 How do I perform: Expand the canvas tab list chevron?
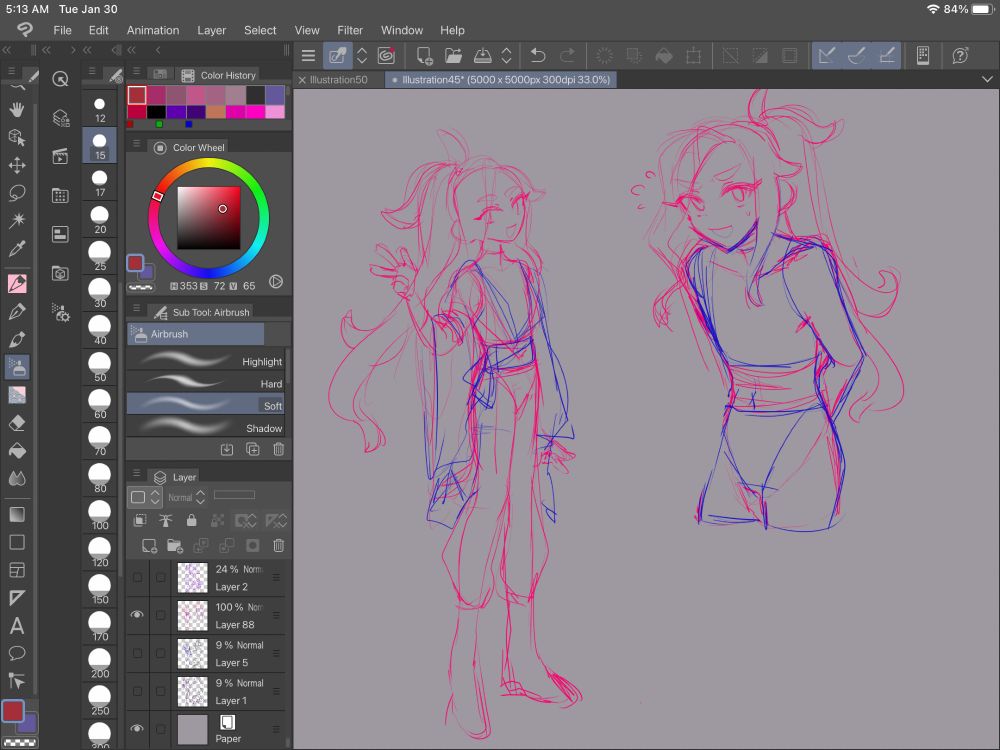(987, 79)
